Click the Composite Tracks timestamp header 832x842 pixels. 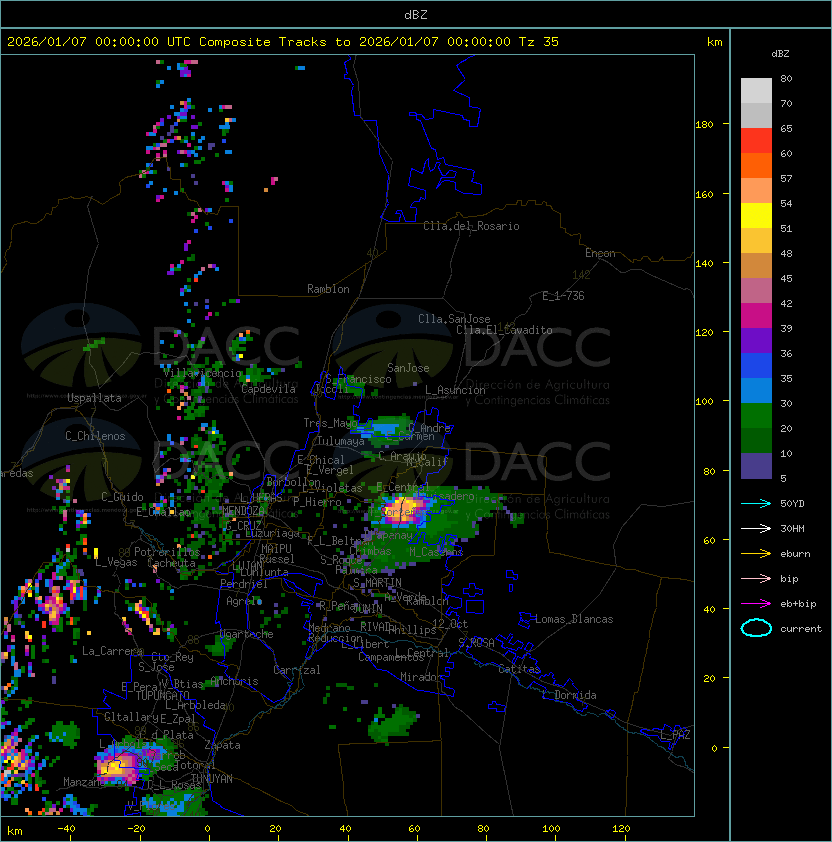tap(283, 42)
